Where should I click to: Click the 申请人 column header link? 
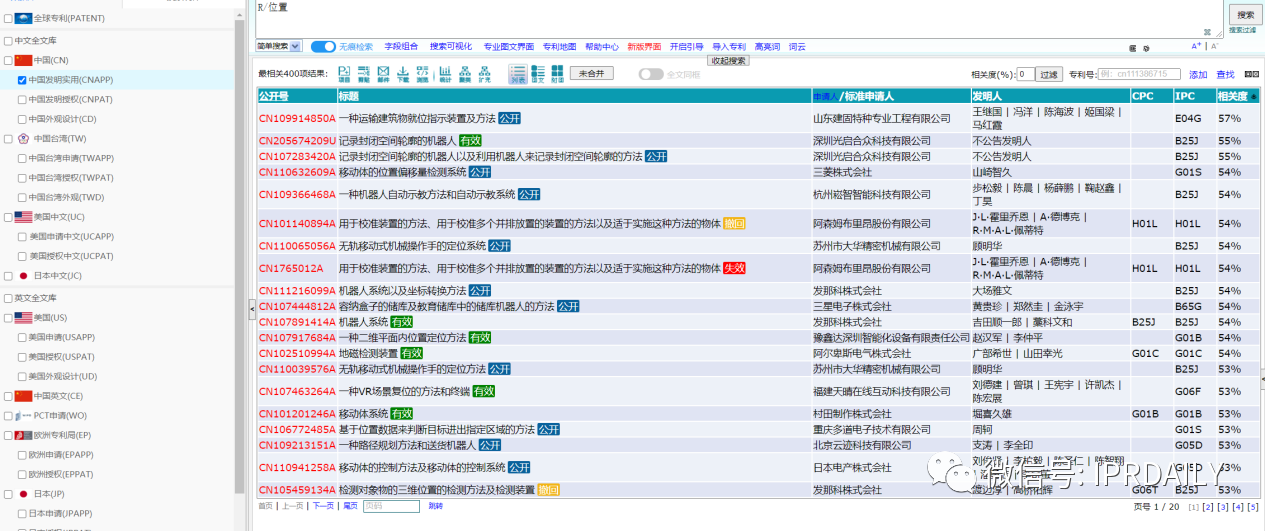[x=825, y=97]
